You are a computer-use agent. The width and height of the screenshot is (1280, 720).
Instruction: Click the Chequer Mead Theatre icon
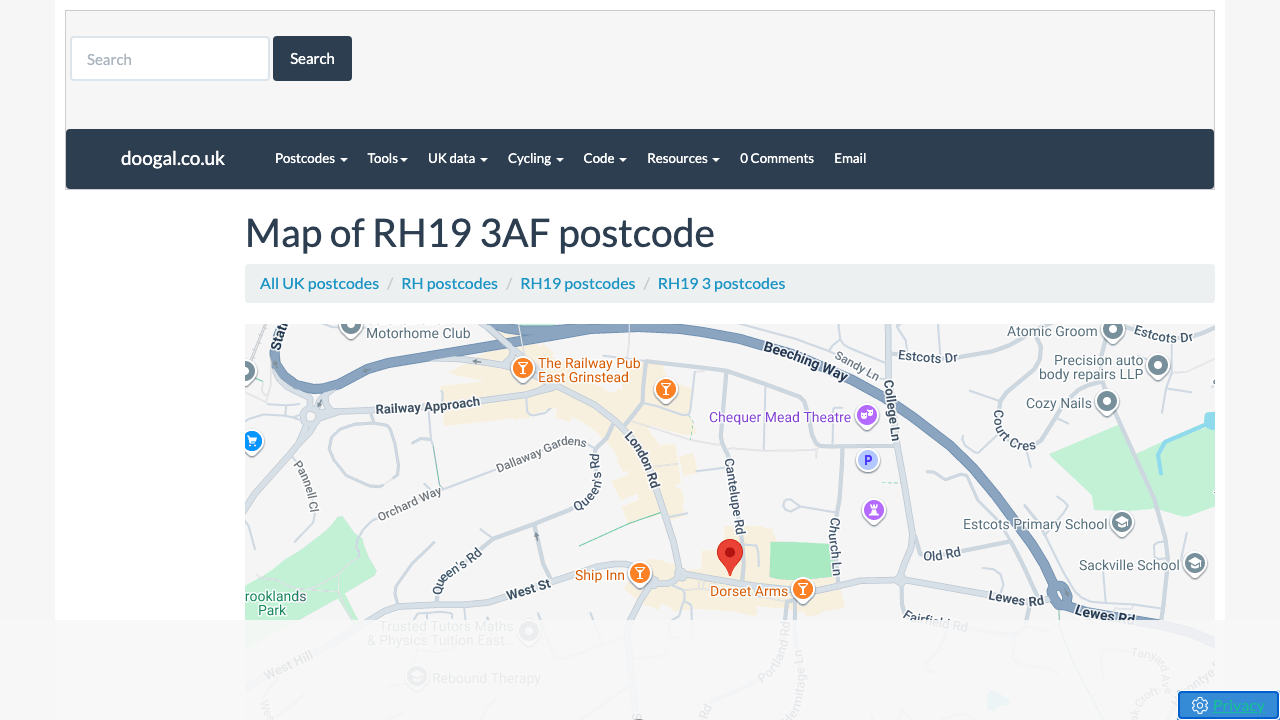click(x=866, y=415)
